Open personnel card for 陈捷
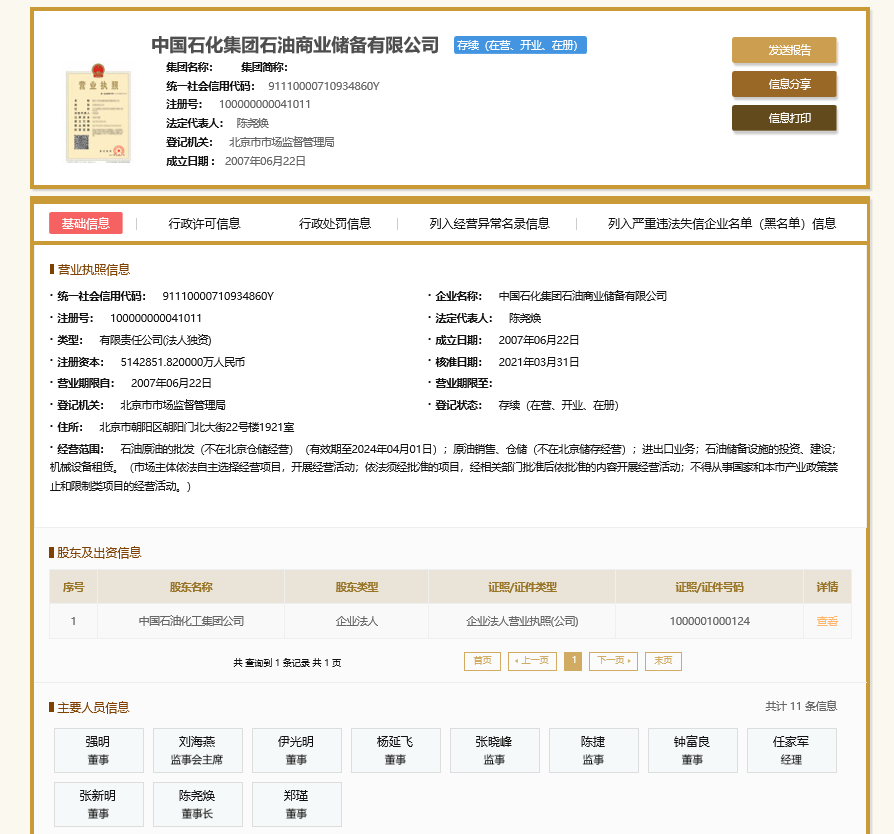 pos(594,750)
